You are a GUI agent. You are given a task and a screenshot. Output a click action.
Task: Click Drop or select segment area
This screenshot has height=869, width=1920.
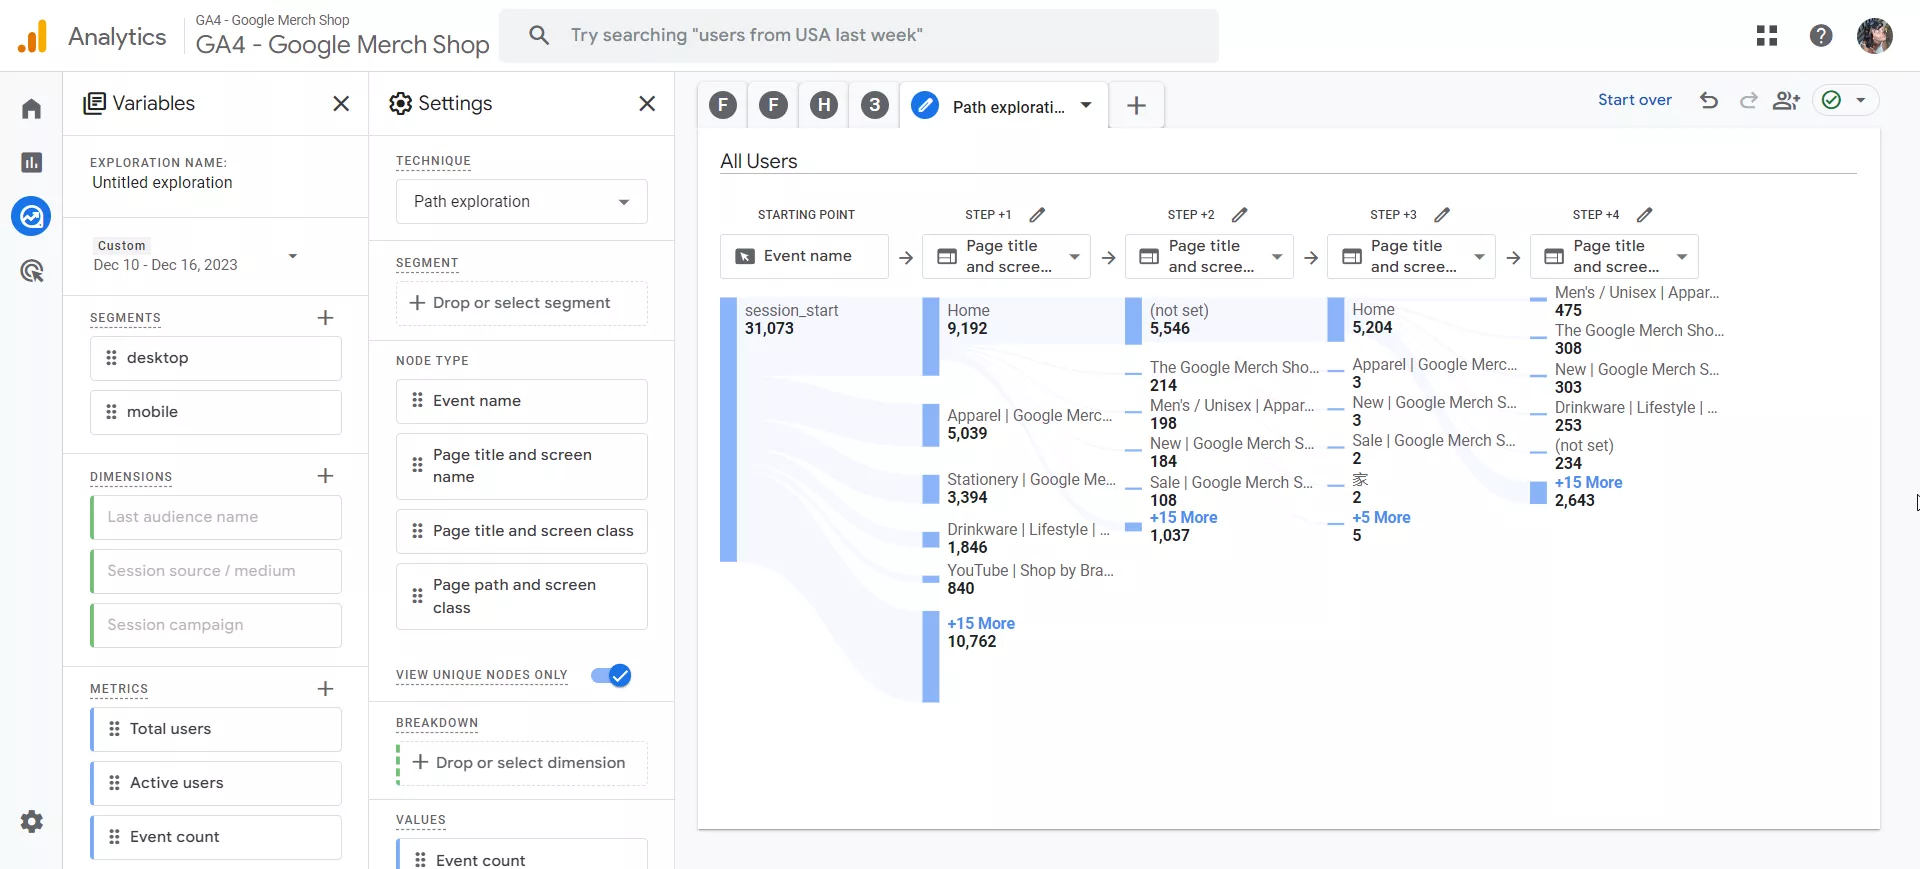(522, 303)
